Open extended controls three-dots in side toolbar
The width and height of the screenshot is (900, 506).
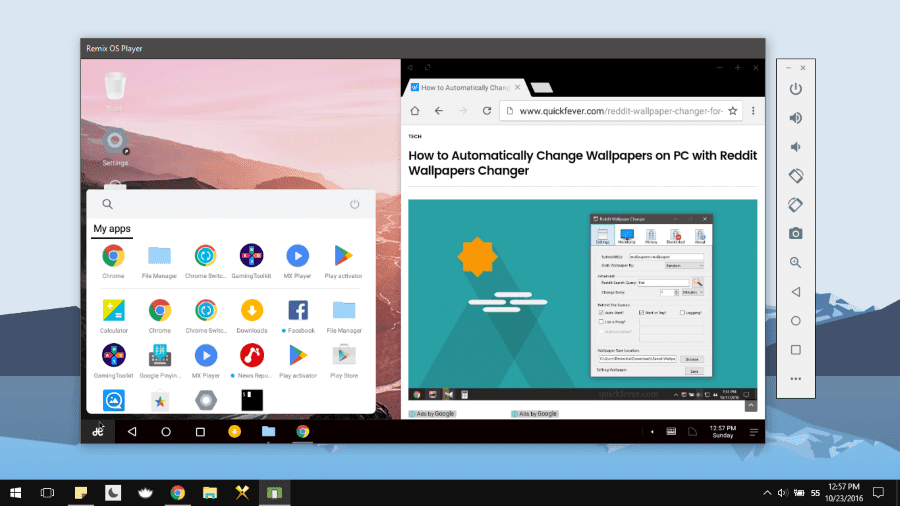796,379
